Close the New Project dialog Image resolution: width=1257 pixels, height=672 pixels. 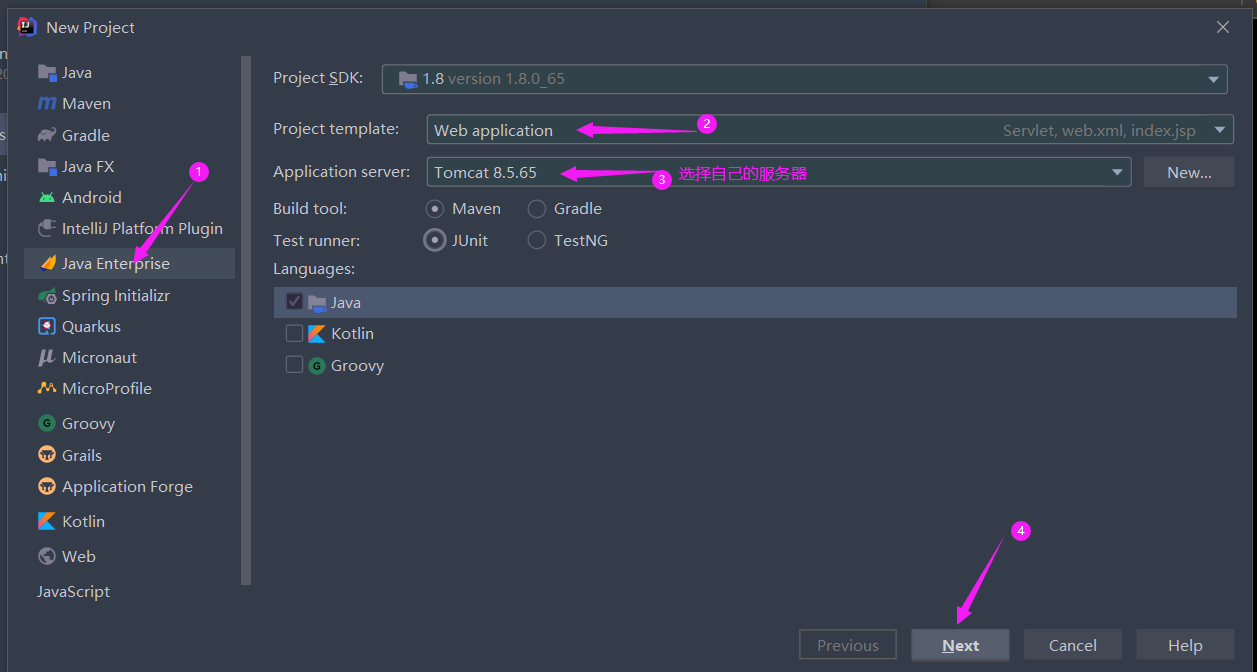tap(1223, 27)
